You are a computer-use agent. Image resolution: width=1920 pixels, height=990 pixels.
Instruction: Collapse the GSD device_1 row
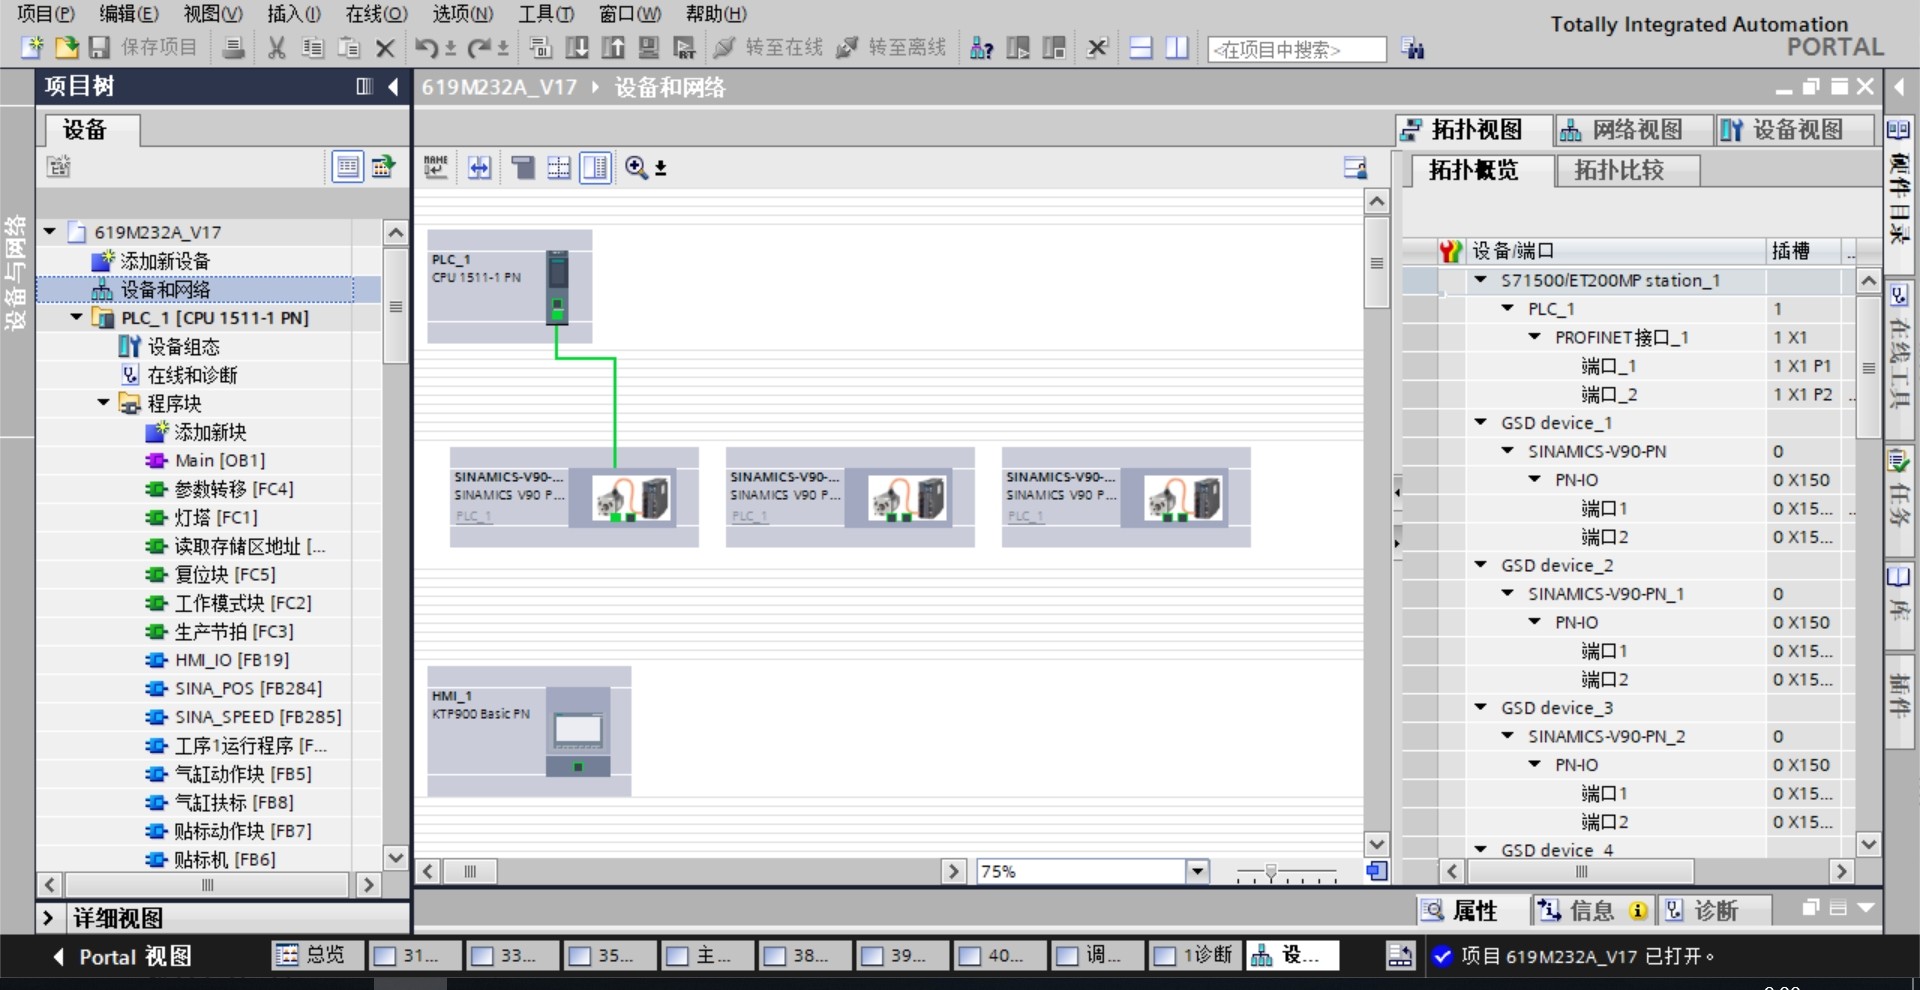point(1481,422)
